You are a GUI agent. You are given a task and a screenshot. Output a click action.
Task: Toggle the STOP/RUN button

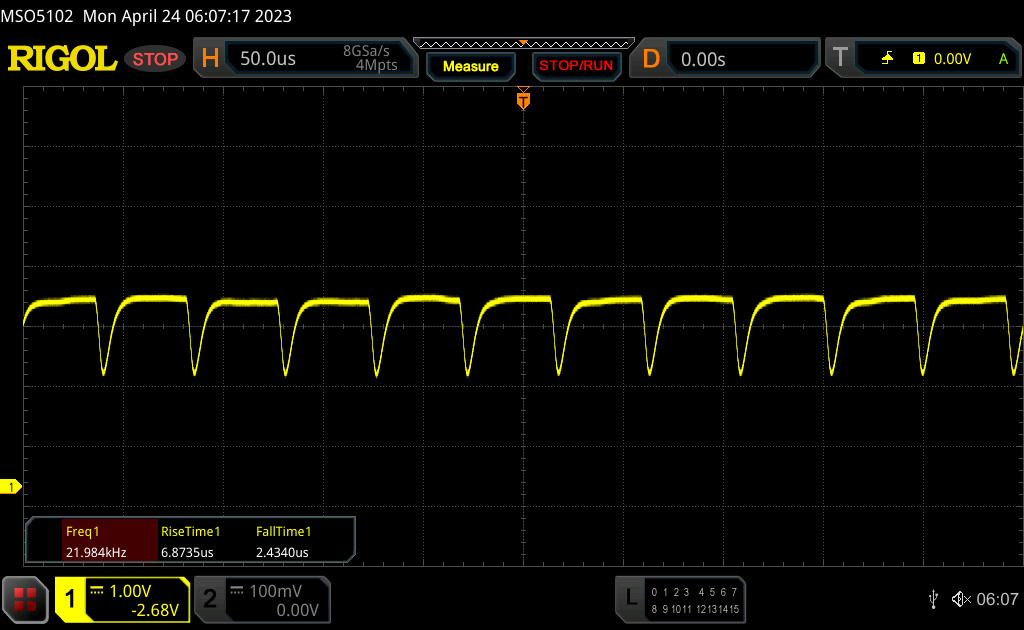(576, 66)
